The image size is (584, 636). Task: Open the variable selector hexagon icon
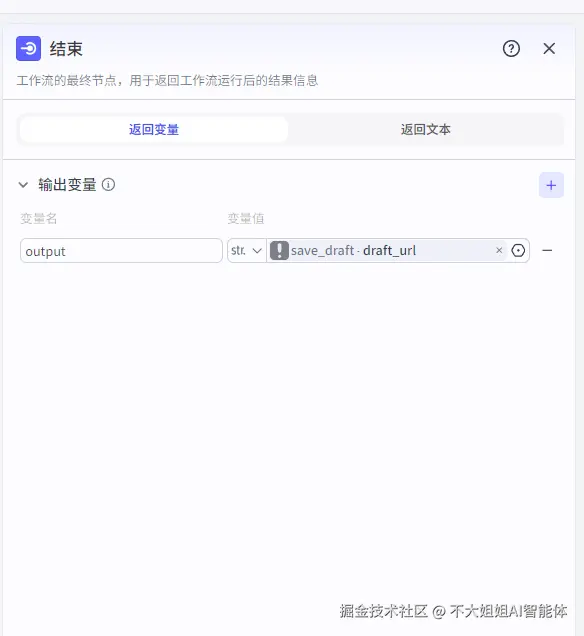518,251
